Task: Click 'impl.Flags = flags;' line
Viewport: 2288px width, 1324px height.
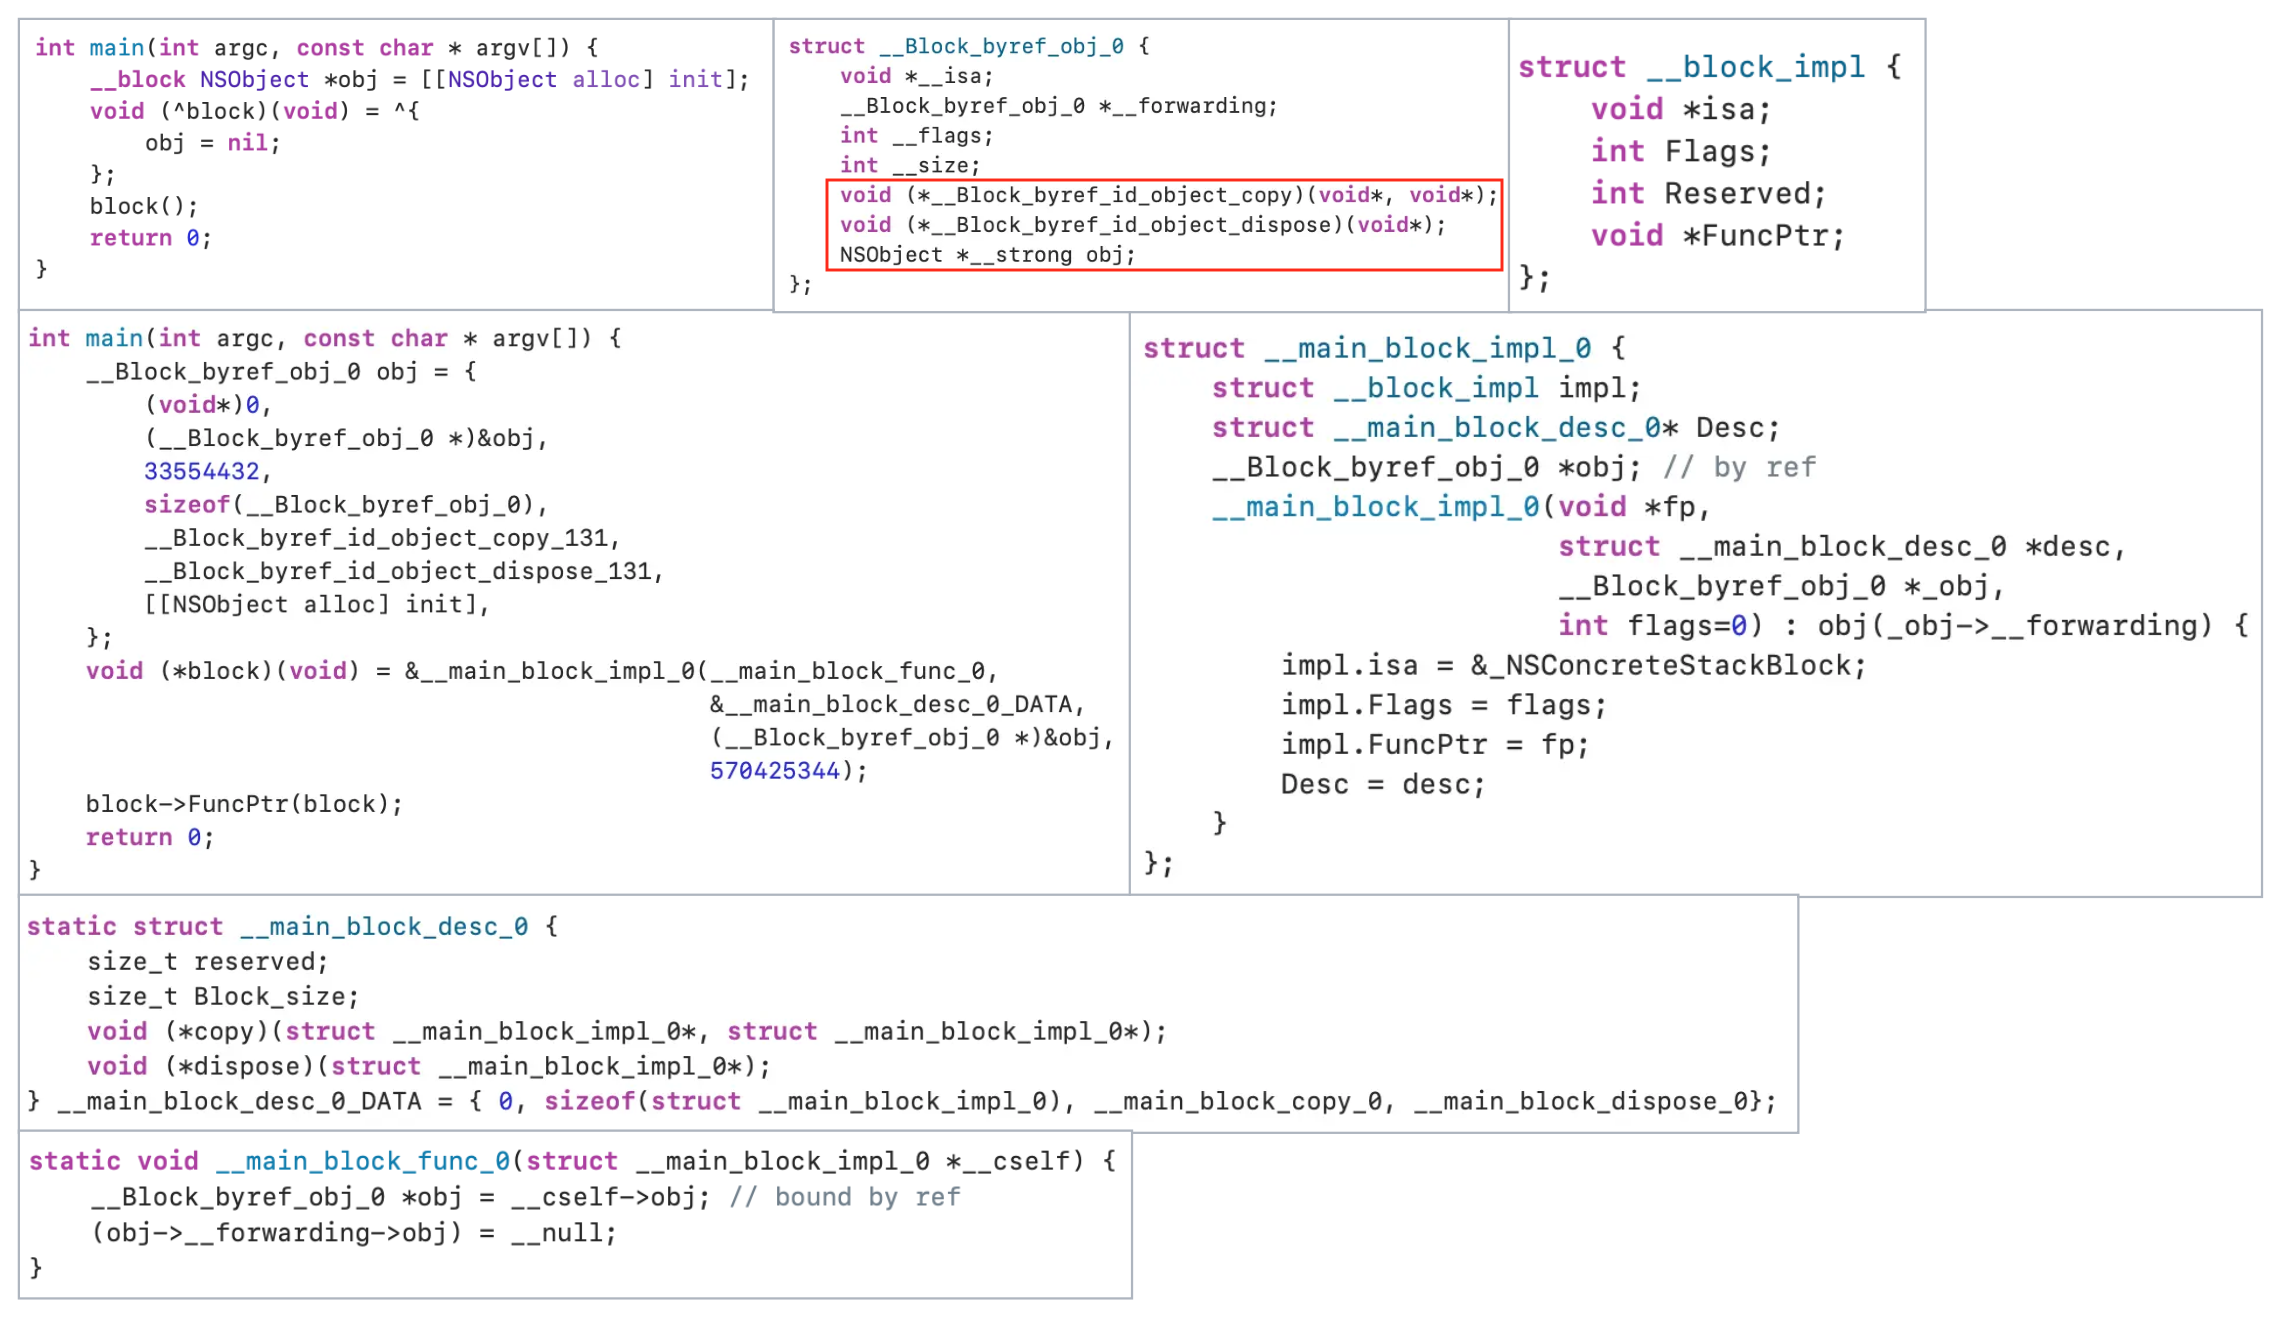Action: click(1443, 705)
